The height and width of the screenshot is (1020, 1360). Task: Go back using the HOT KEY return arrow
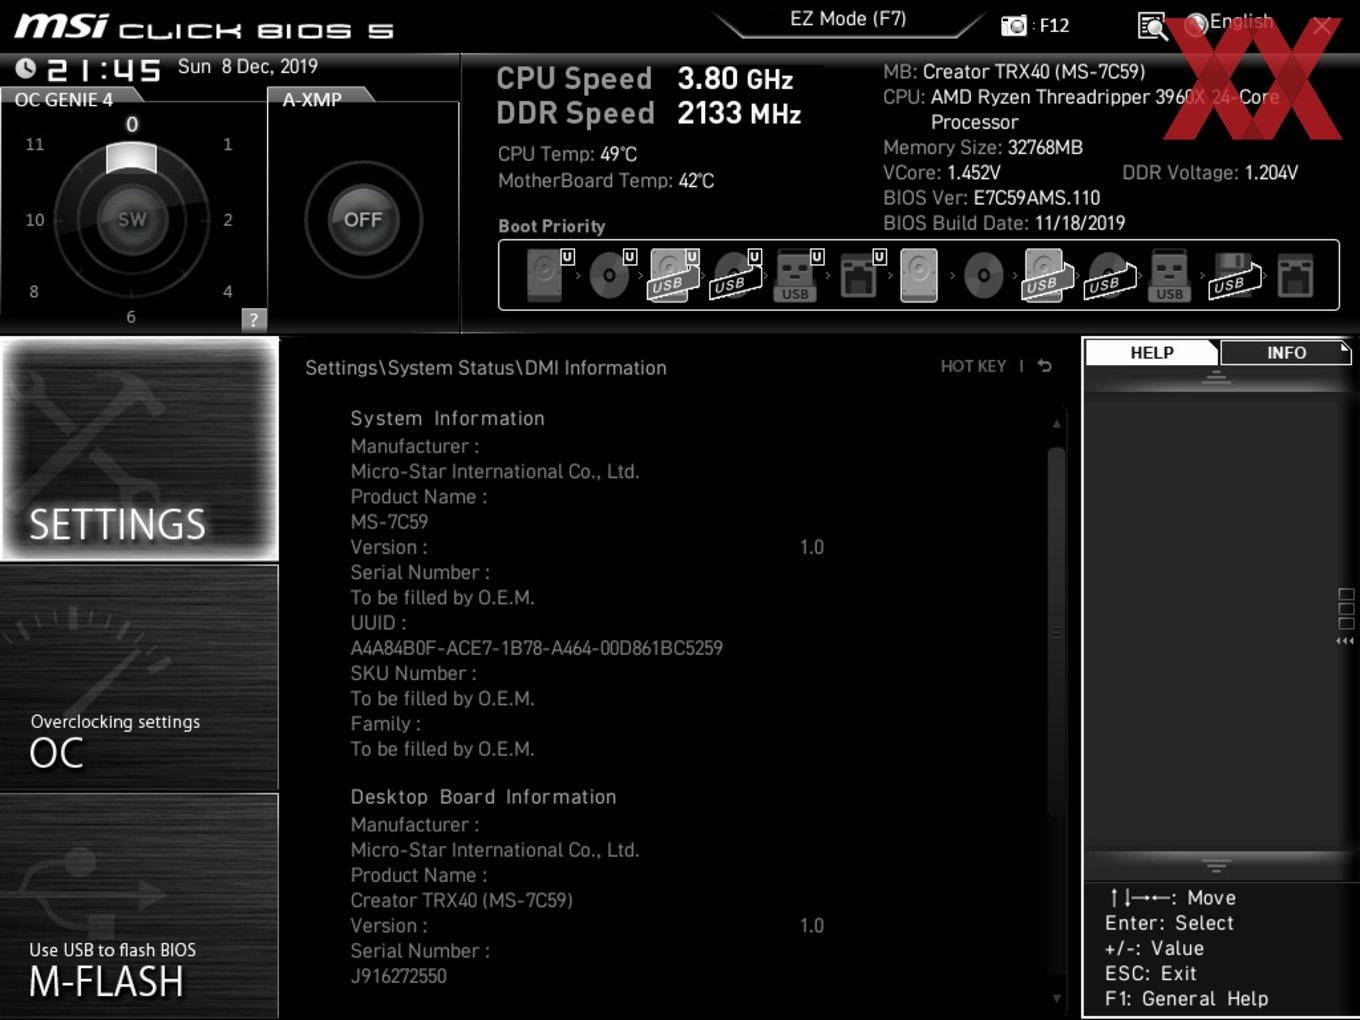tap(1045, 366)
